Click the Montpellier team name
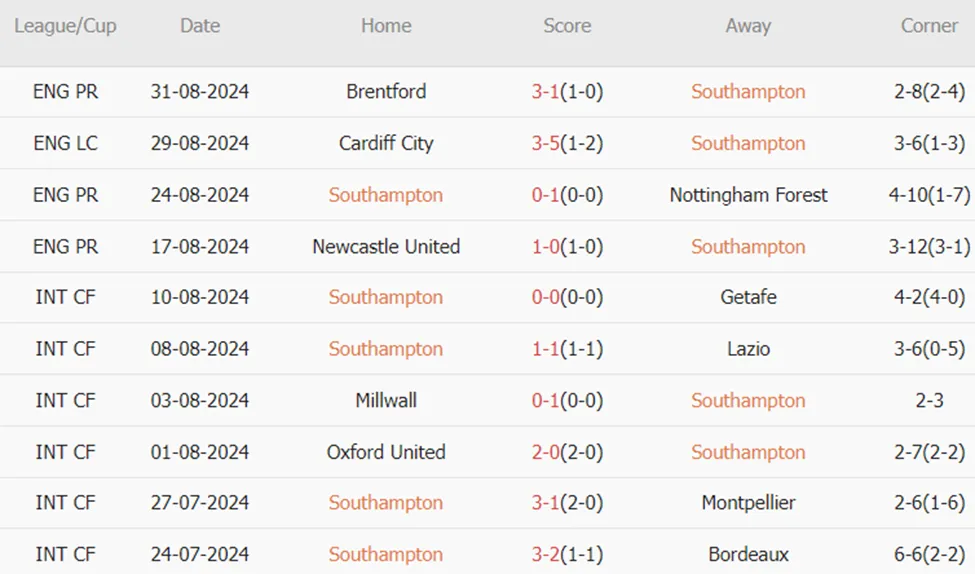The height and width of the screenshot is (574, 975). tap(748, 502)
